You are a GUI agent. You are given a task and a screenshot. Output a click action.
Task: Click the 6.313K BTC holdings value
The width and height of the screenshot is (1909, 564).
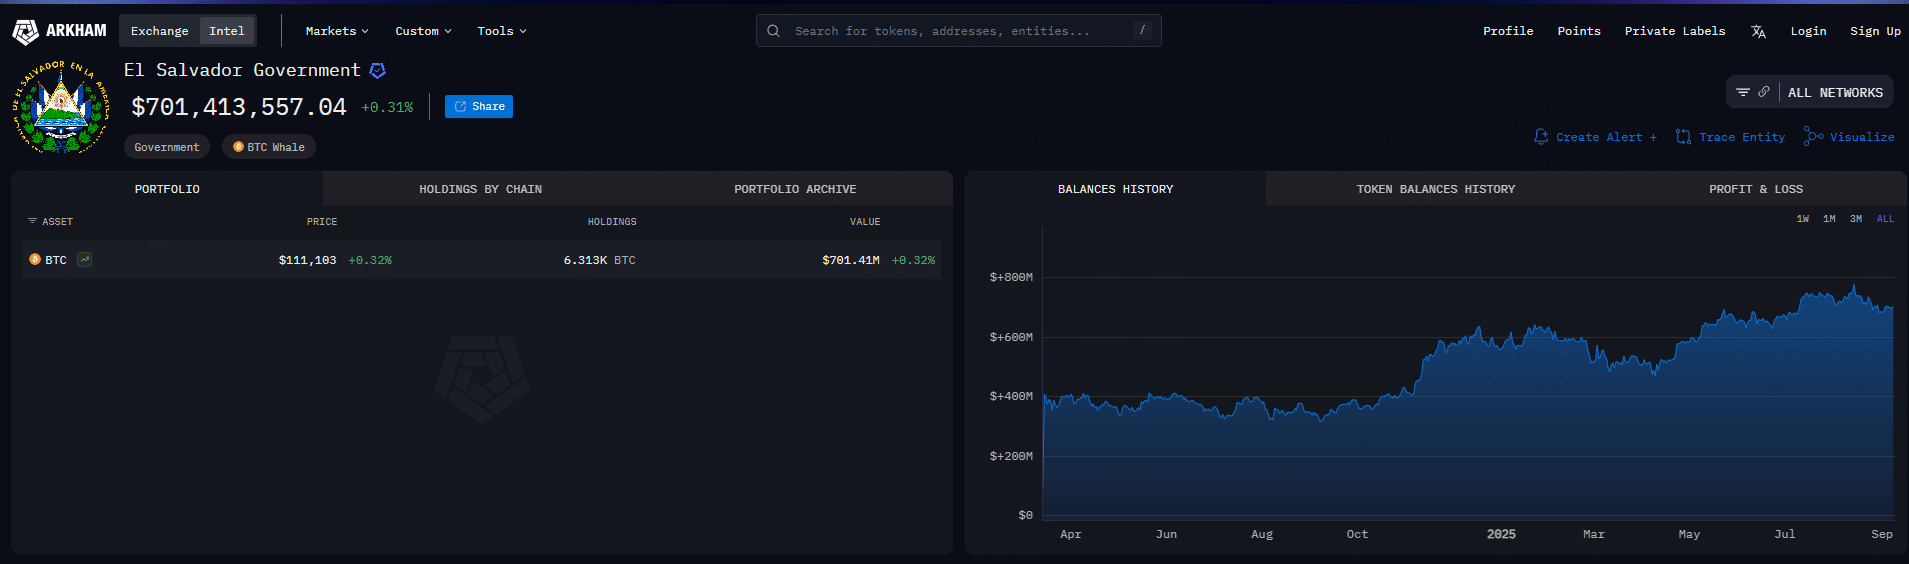point(599,260)
